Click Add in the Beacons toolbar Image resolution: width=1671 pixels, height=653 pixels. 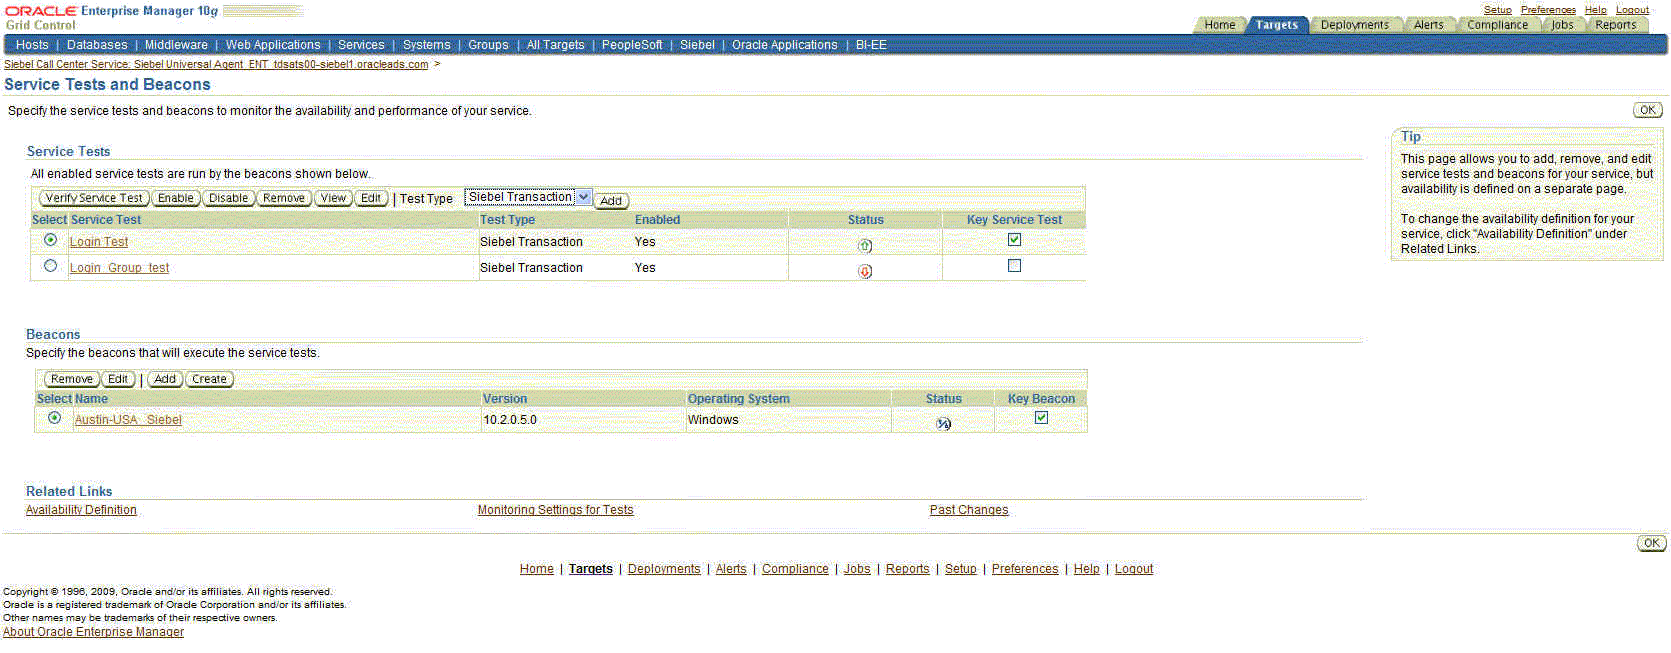click(x=165, y=379)
